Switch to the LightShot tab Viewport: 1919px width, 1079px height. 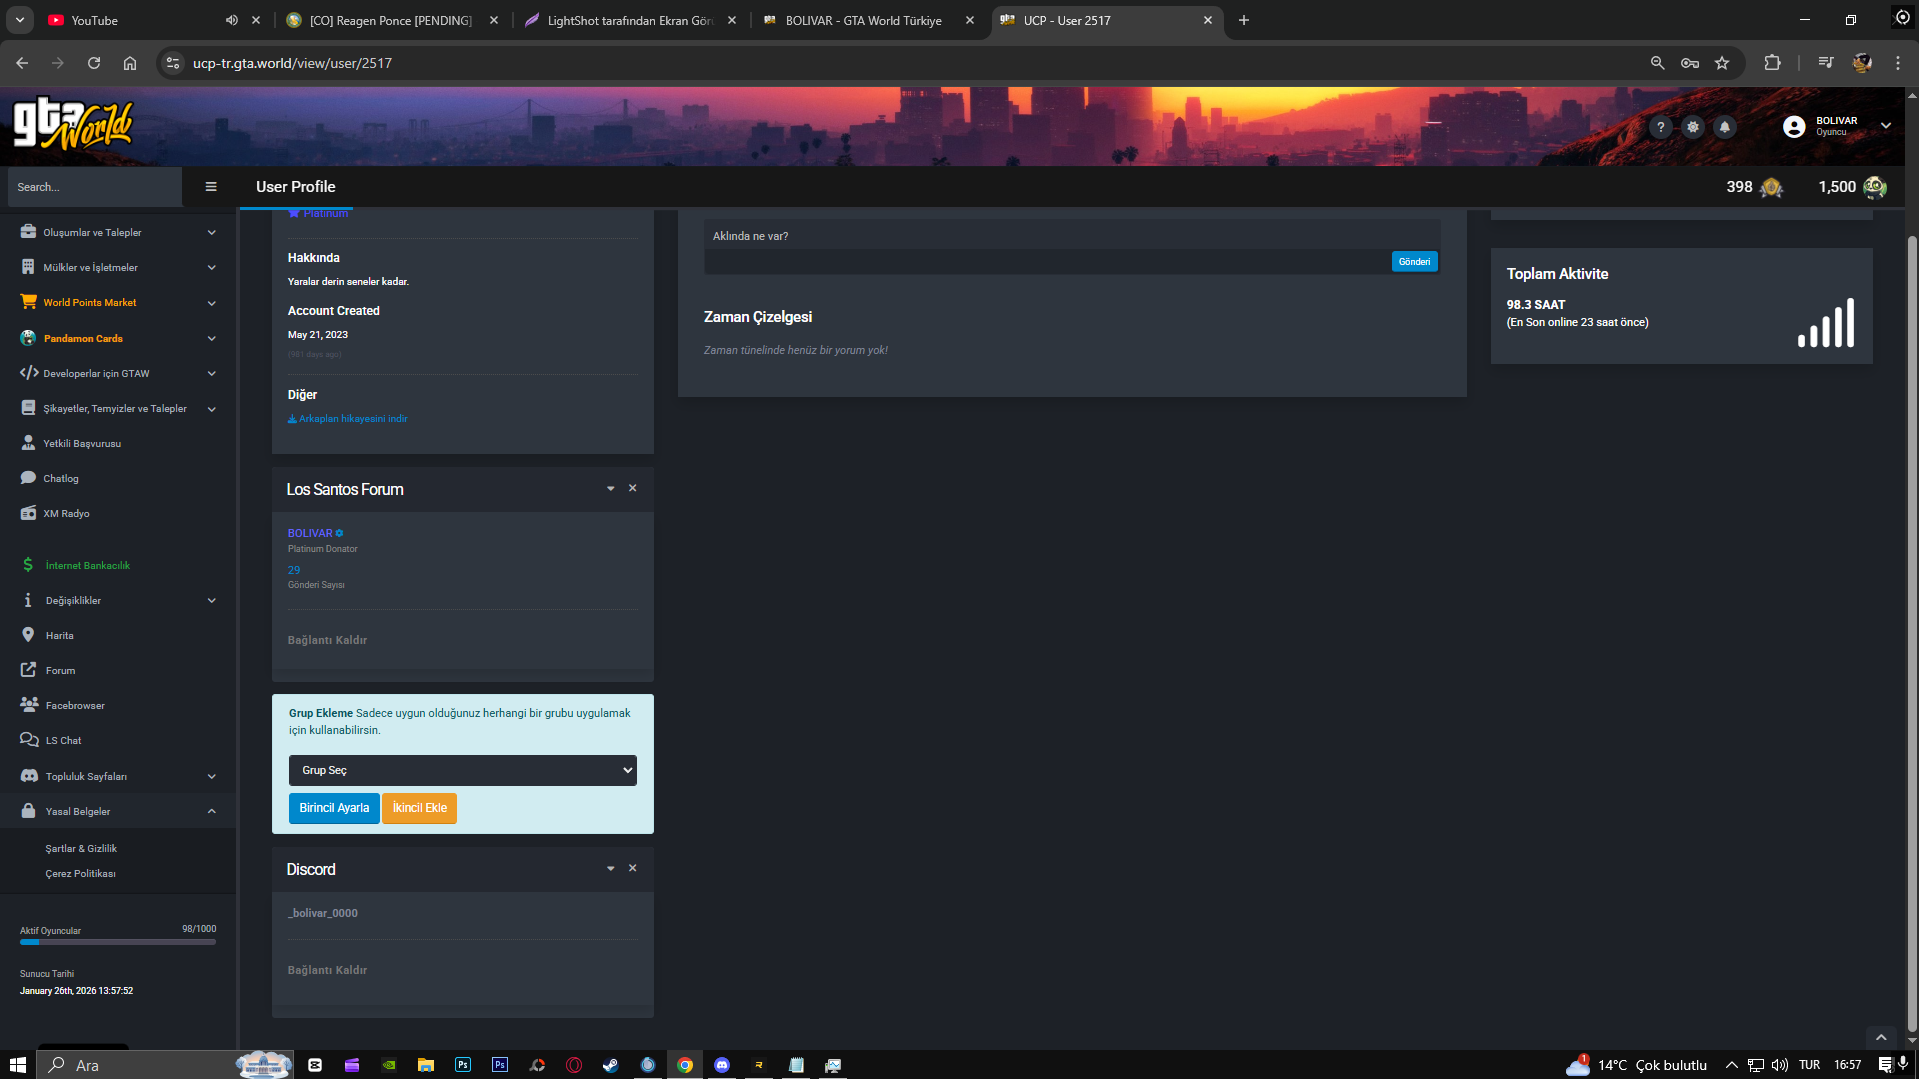[x=629, y=20]
